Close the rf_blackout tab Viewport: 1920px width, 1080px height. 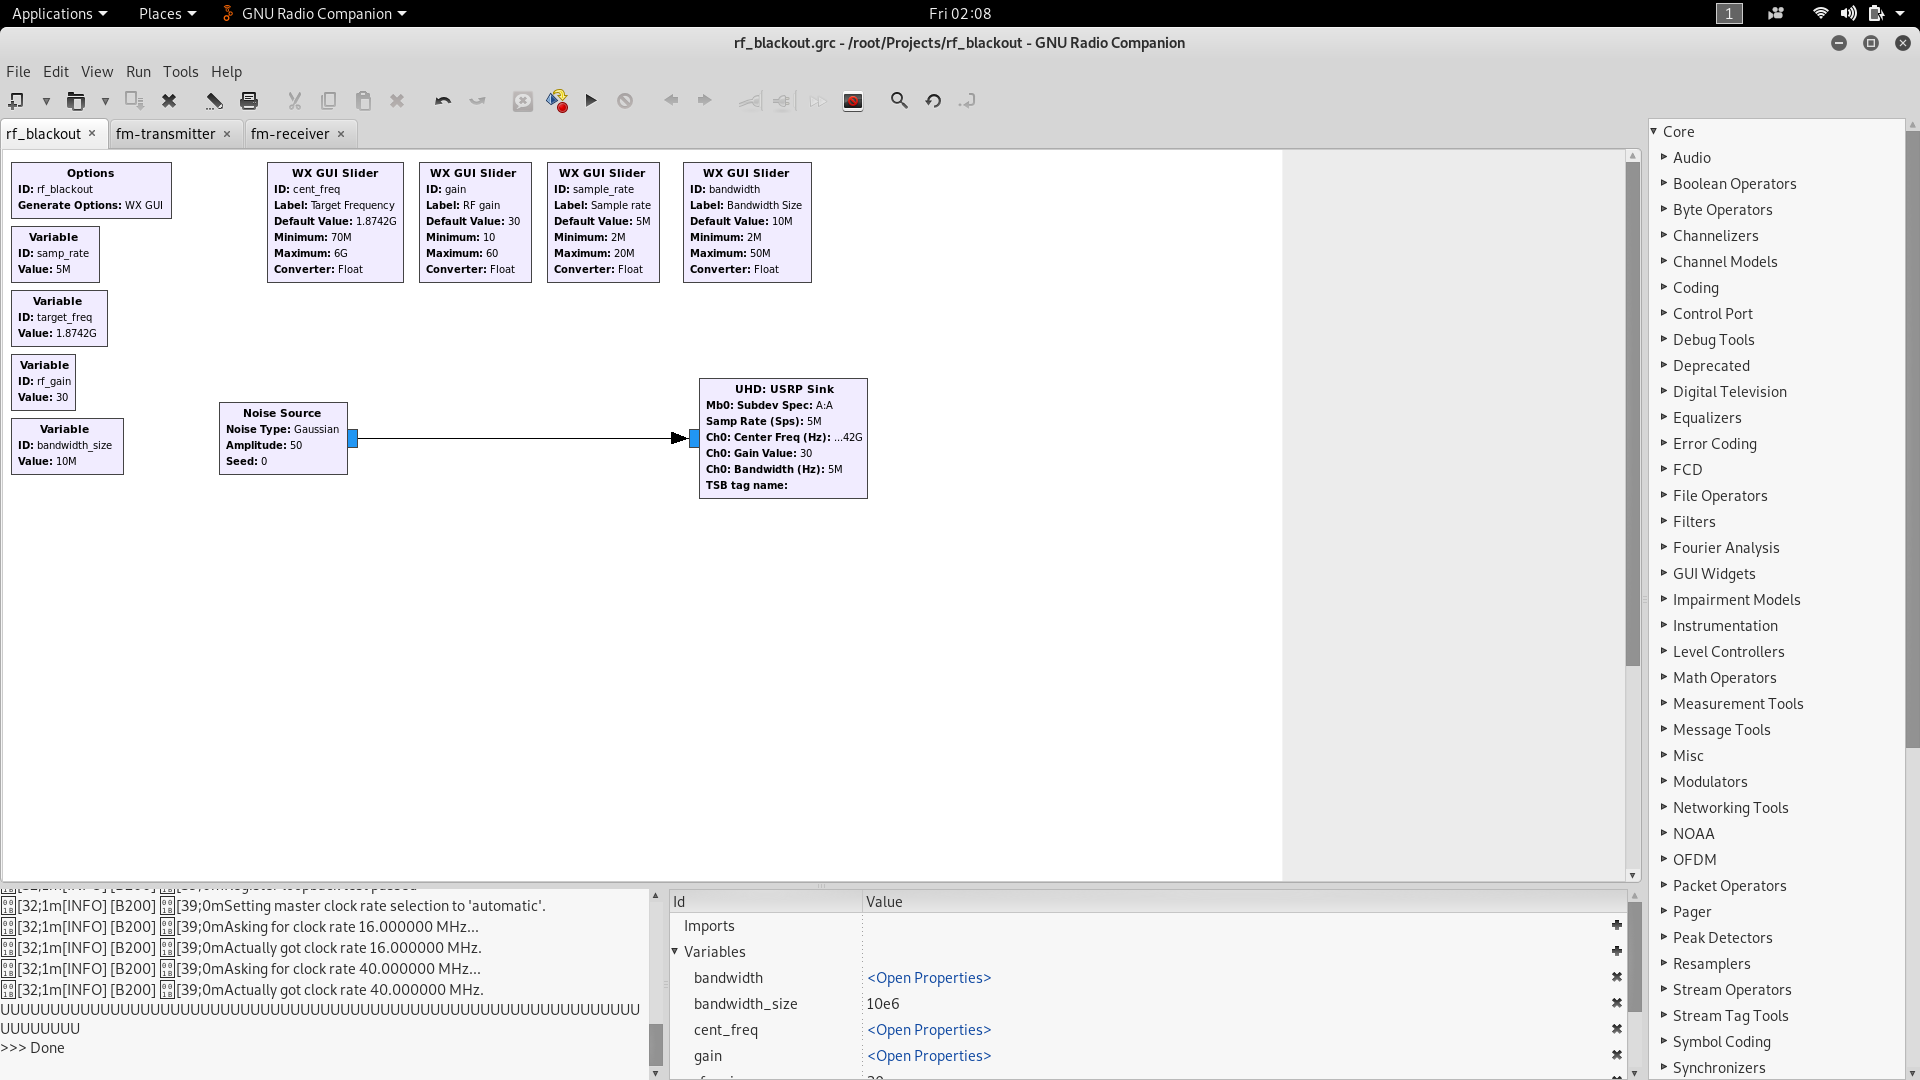[x=92, y=133]
